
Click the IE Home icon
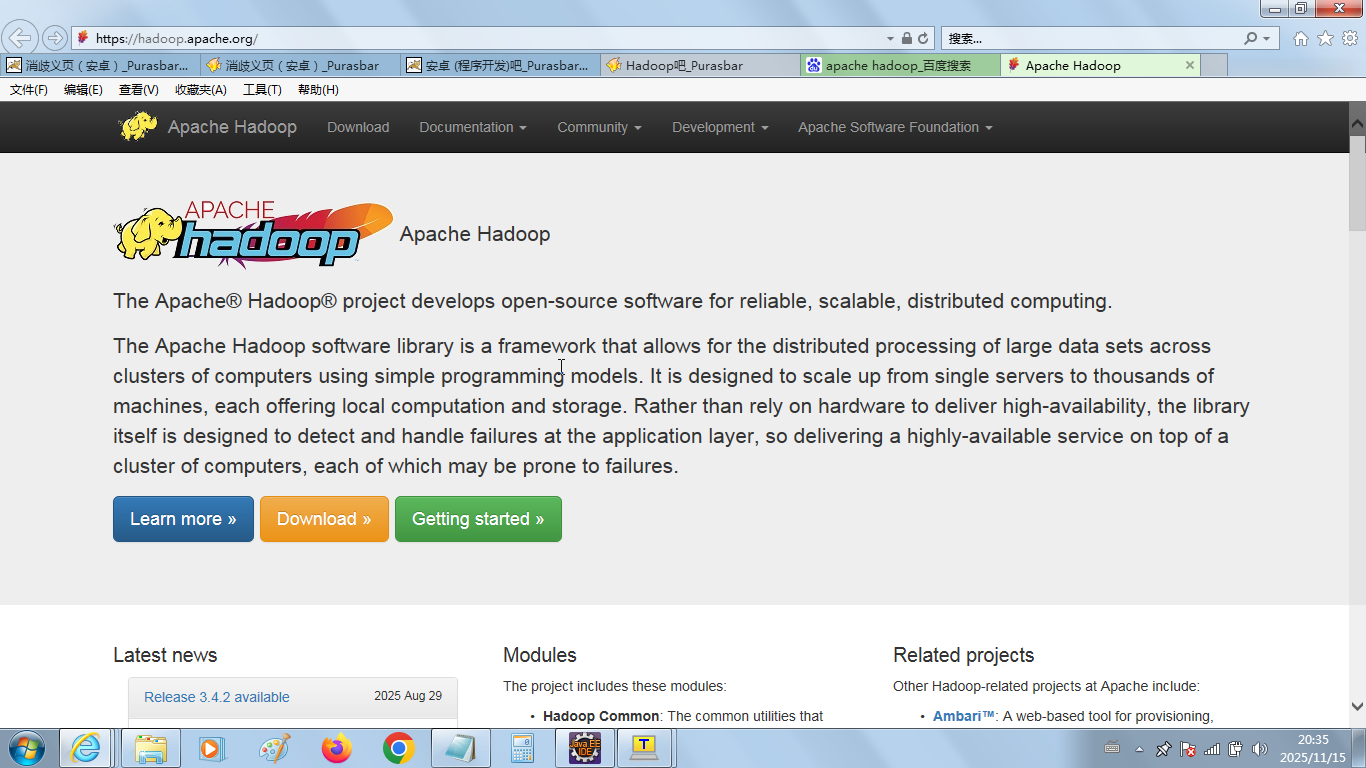1300,39
